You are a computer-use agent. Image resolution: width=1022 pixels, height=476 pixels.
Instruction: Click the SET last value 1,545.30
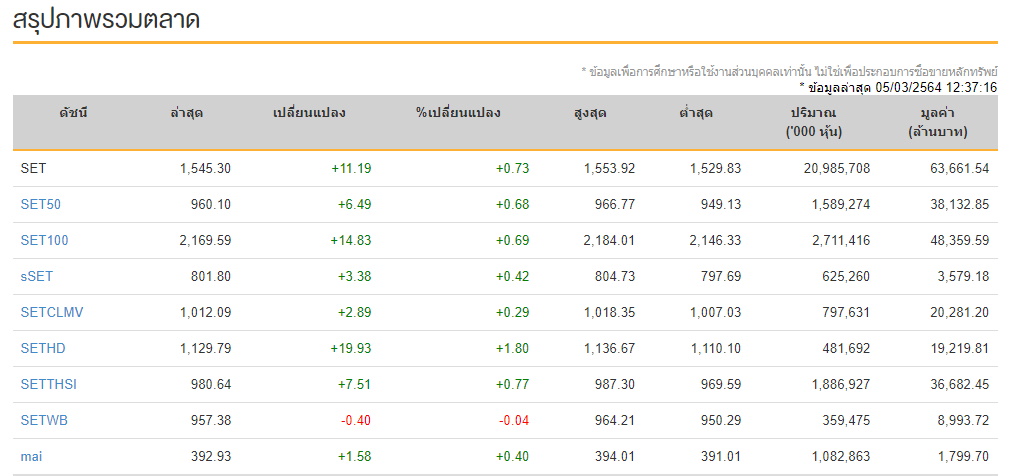(205, 168)
